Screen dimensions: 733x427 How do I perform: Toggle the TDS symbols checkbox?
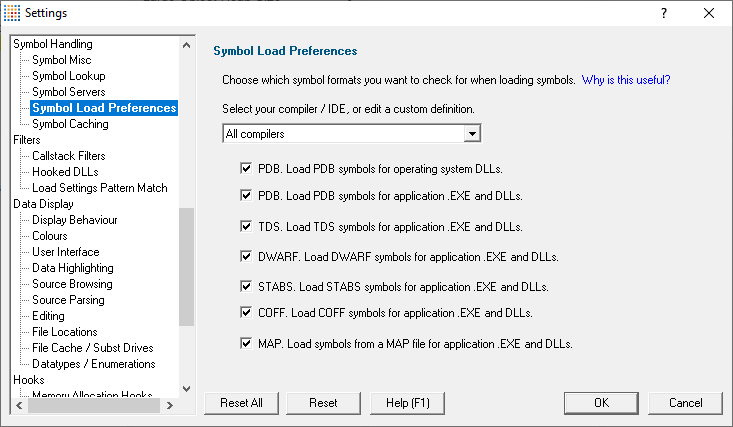[246, 226]
